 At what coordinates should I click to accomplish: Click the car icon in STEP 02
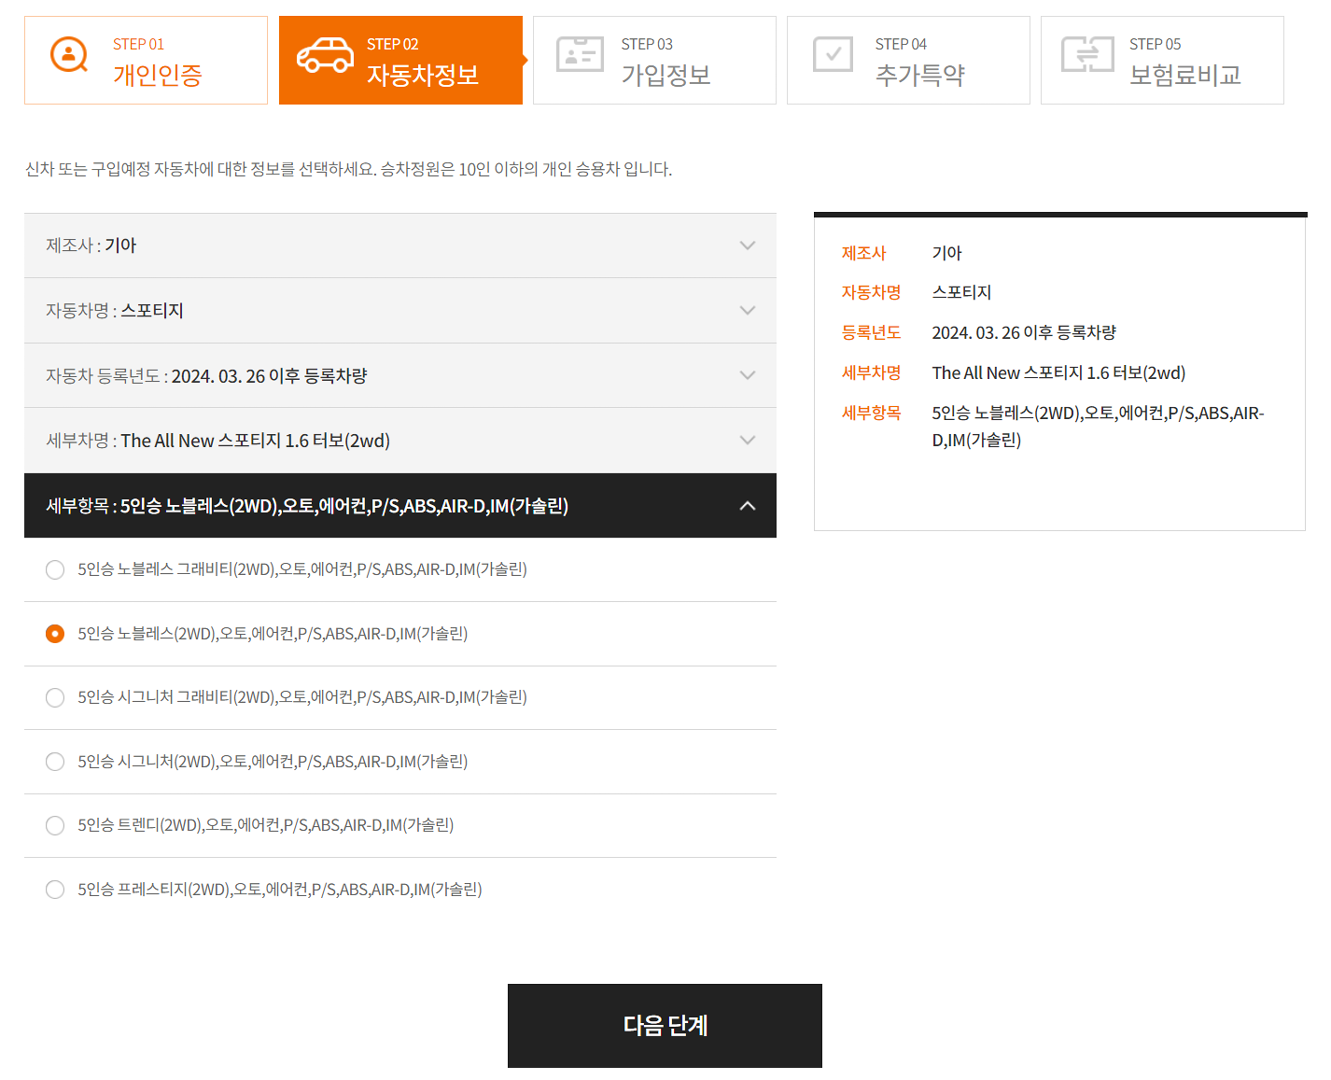(325, 55)
